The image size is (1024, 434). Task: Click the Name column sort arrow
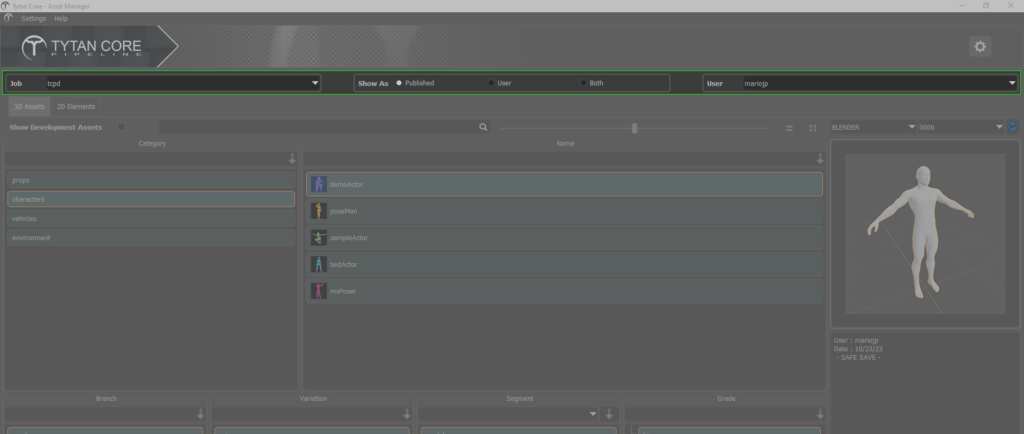820,159
